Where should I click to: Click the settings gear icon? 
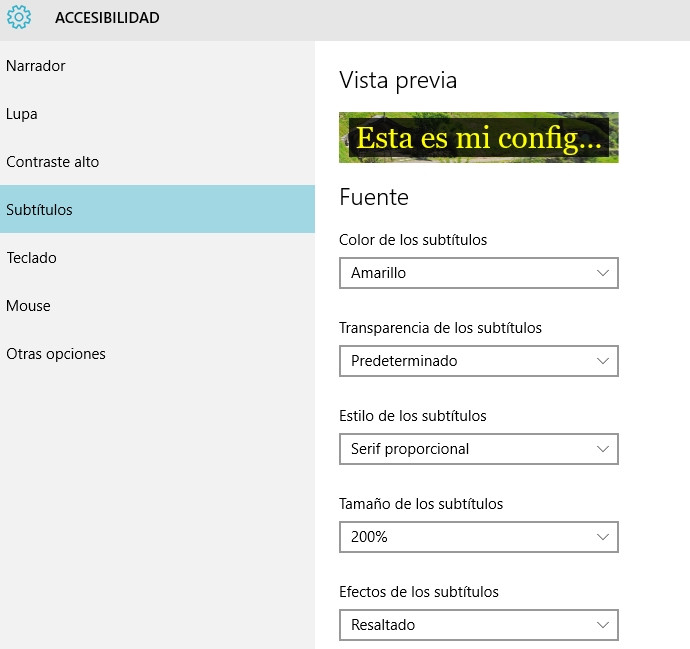(19, 18)
